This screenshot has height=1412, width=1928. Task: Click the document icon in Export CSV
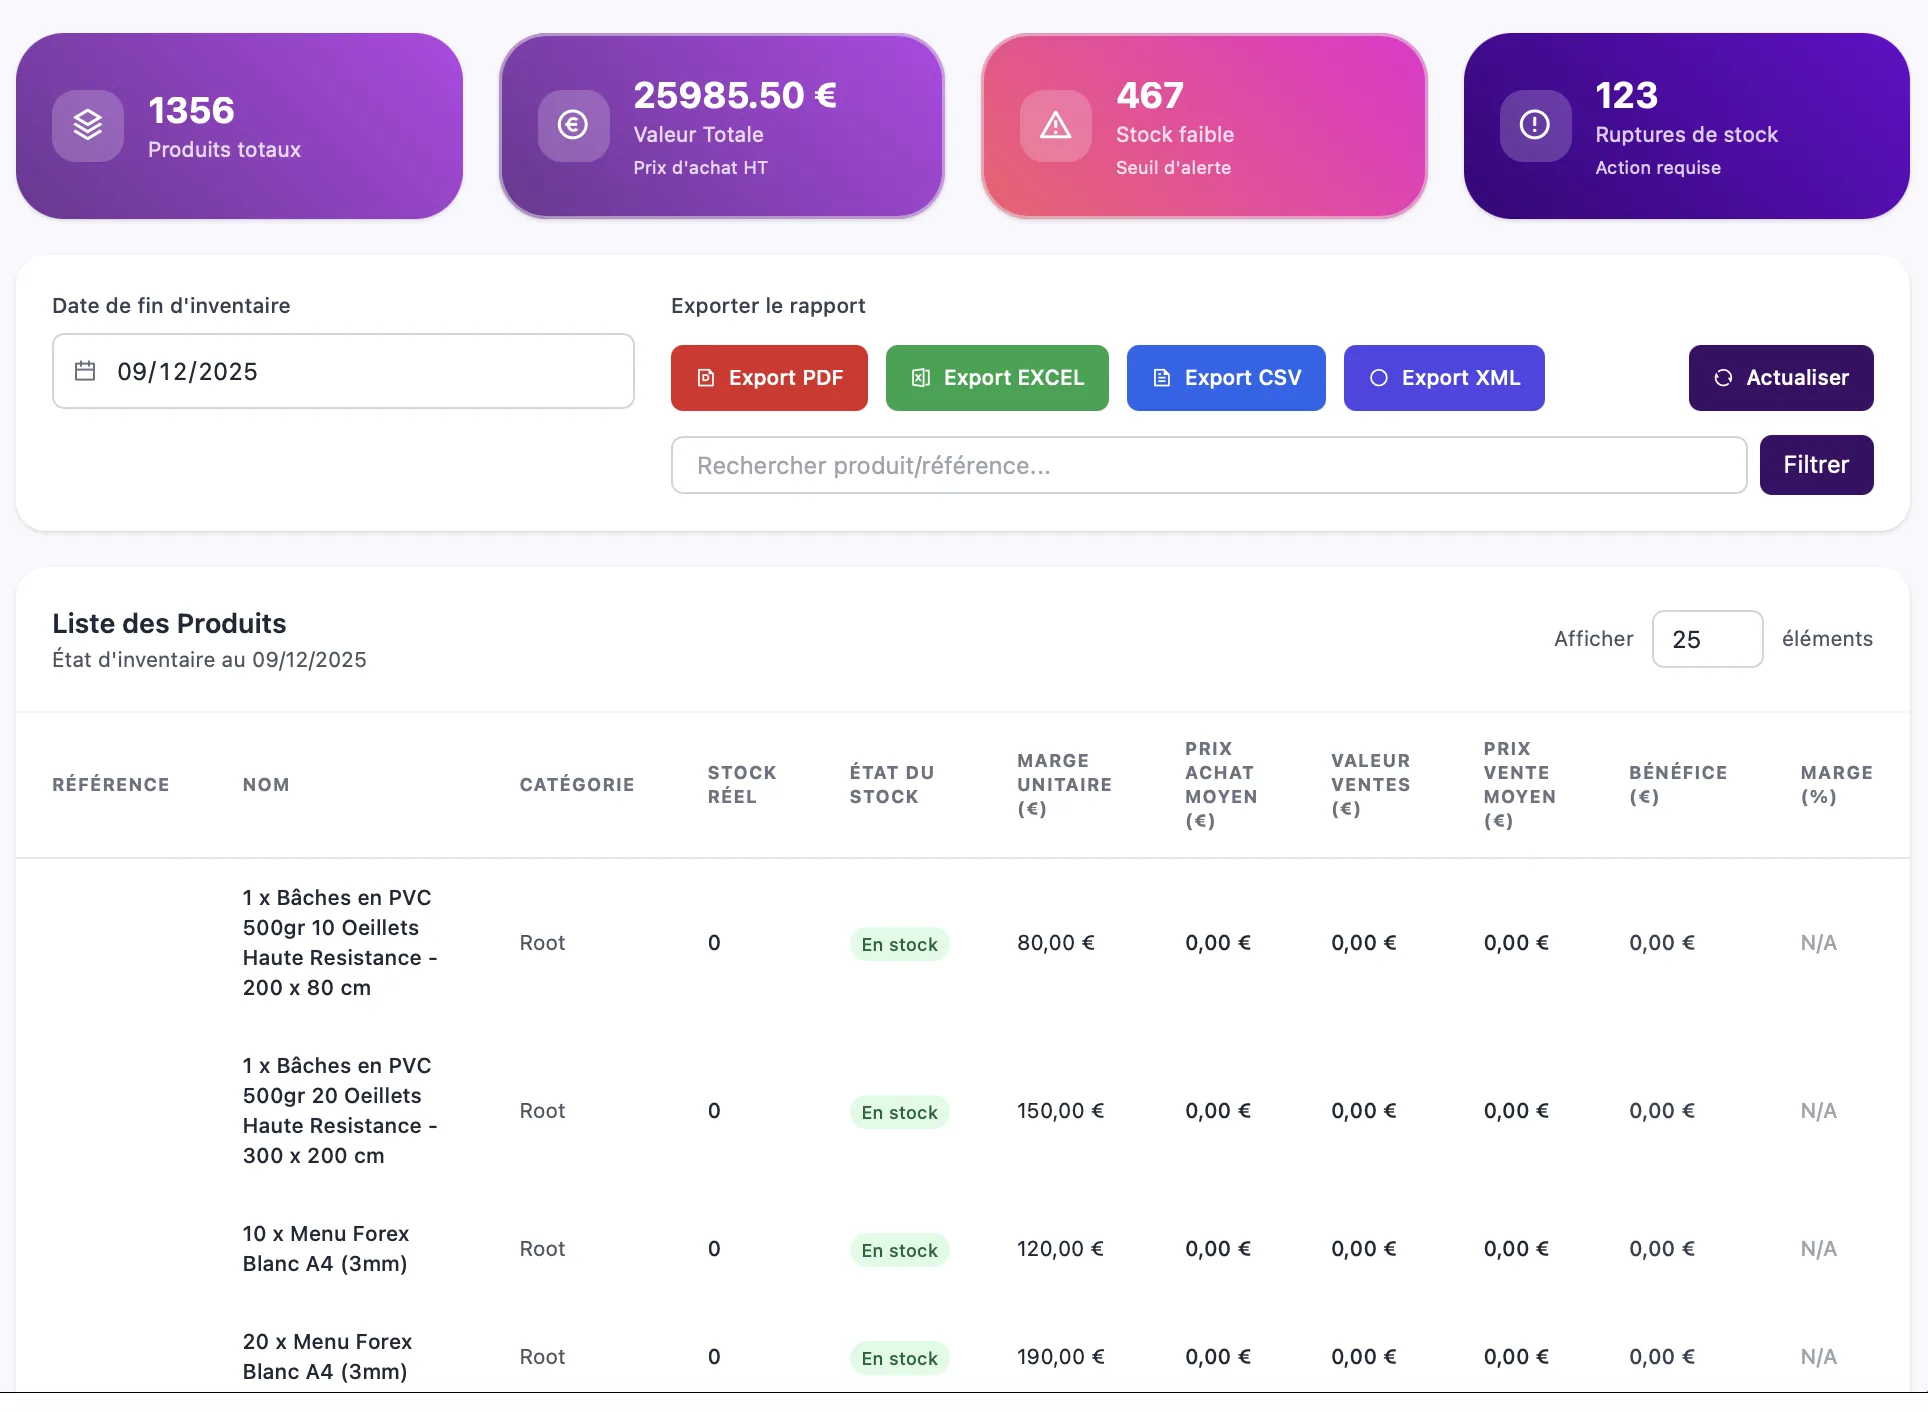click(1162, 378)
